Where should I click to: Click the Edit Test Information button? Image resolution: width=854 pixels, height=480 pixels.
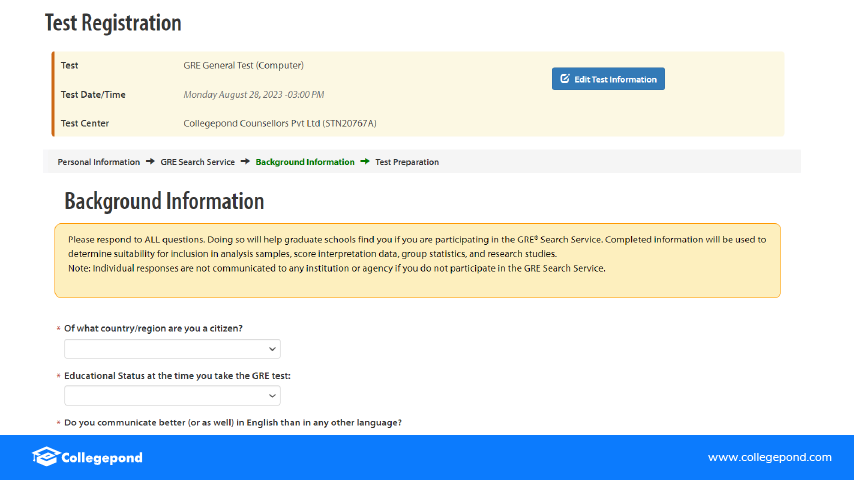click(608, 79)
